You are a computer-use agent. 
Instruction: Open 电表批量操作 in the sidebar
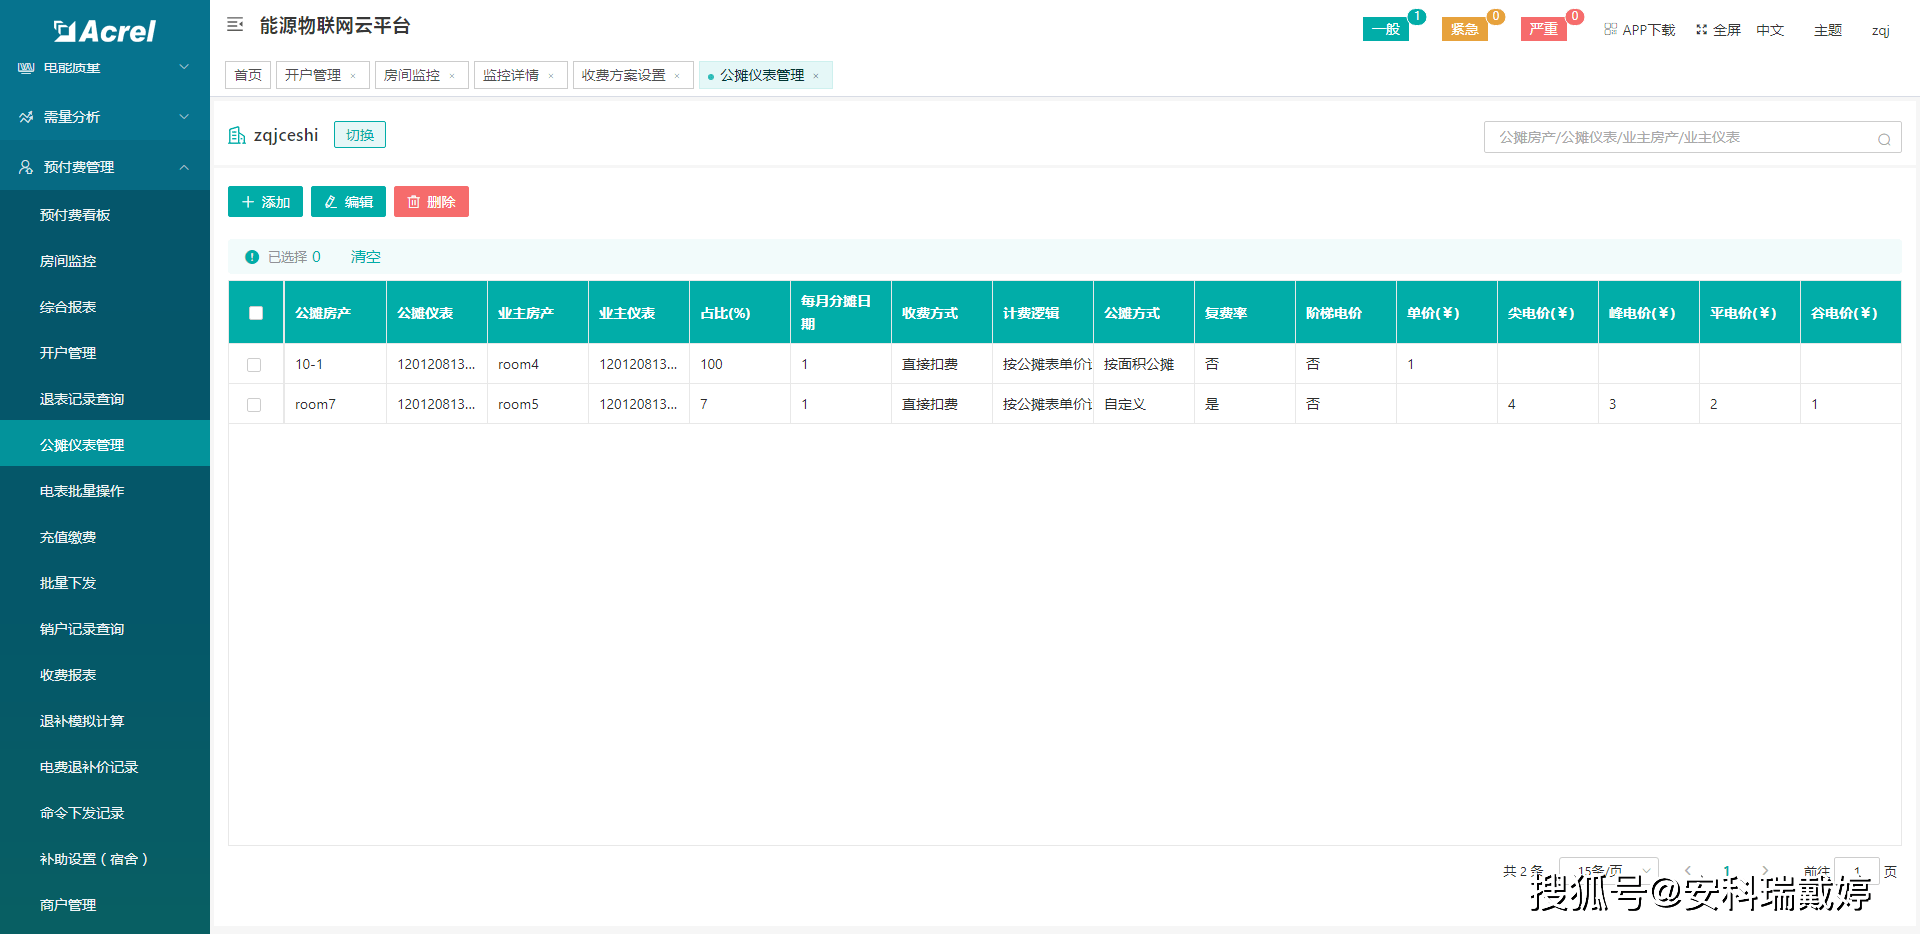(105, 491)
